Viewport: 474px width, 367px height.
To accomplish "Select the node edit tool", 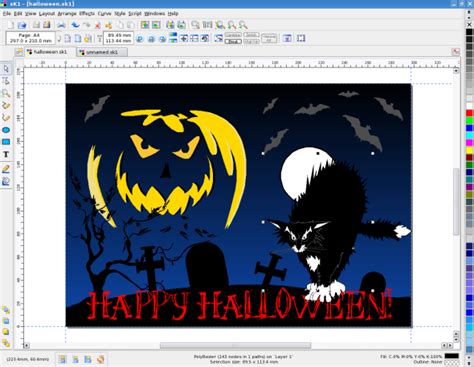I will [x=6, y=81].
